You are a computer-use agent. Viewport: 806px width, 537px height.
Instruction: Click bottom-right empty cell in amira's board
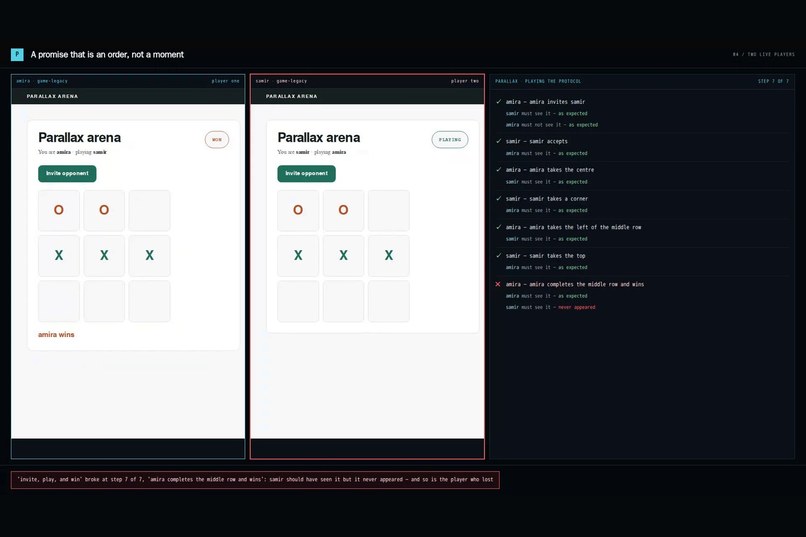coord(150,301)
